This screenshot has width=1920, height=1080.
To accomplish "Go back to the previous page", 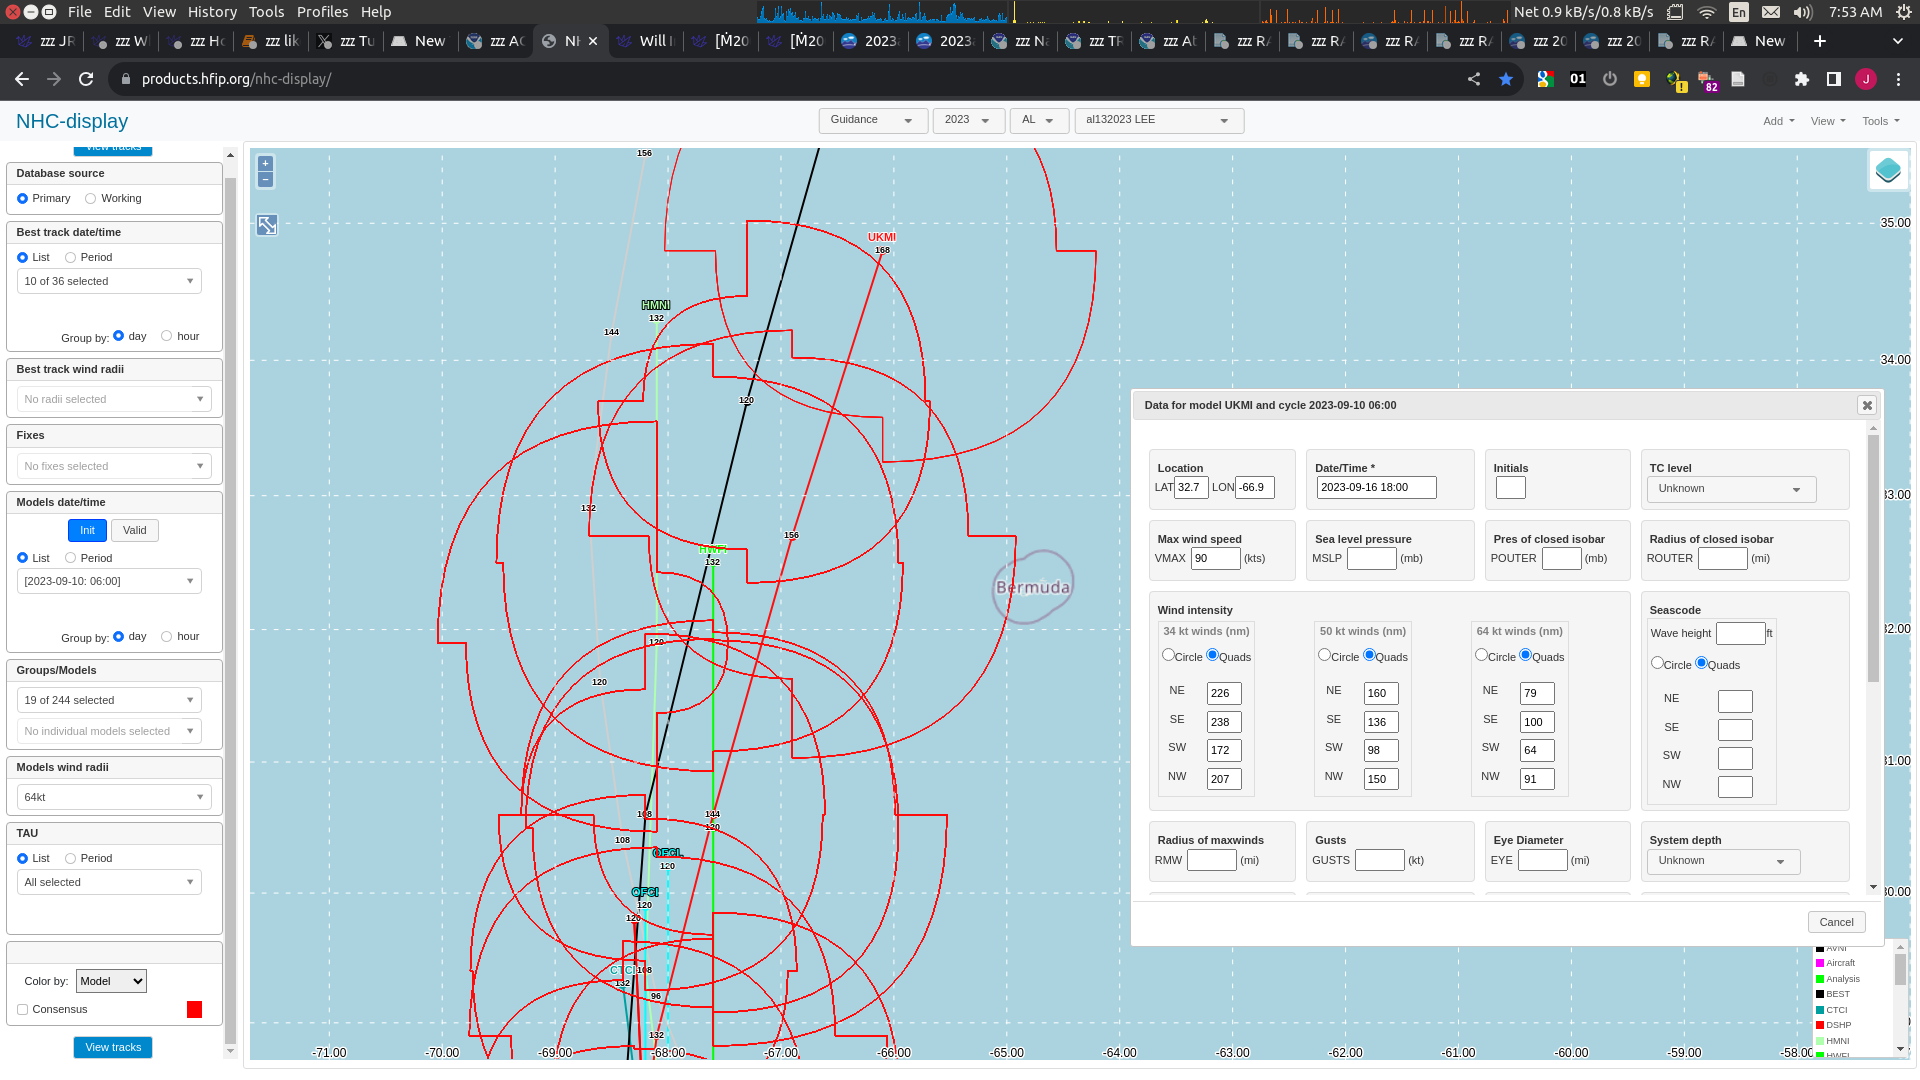I will click(x=22, y=79).
